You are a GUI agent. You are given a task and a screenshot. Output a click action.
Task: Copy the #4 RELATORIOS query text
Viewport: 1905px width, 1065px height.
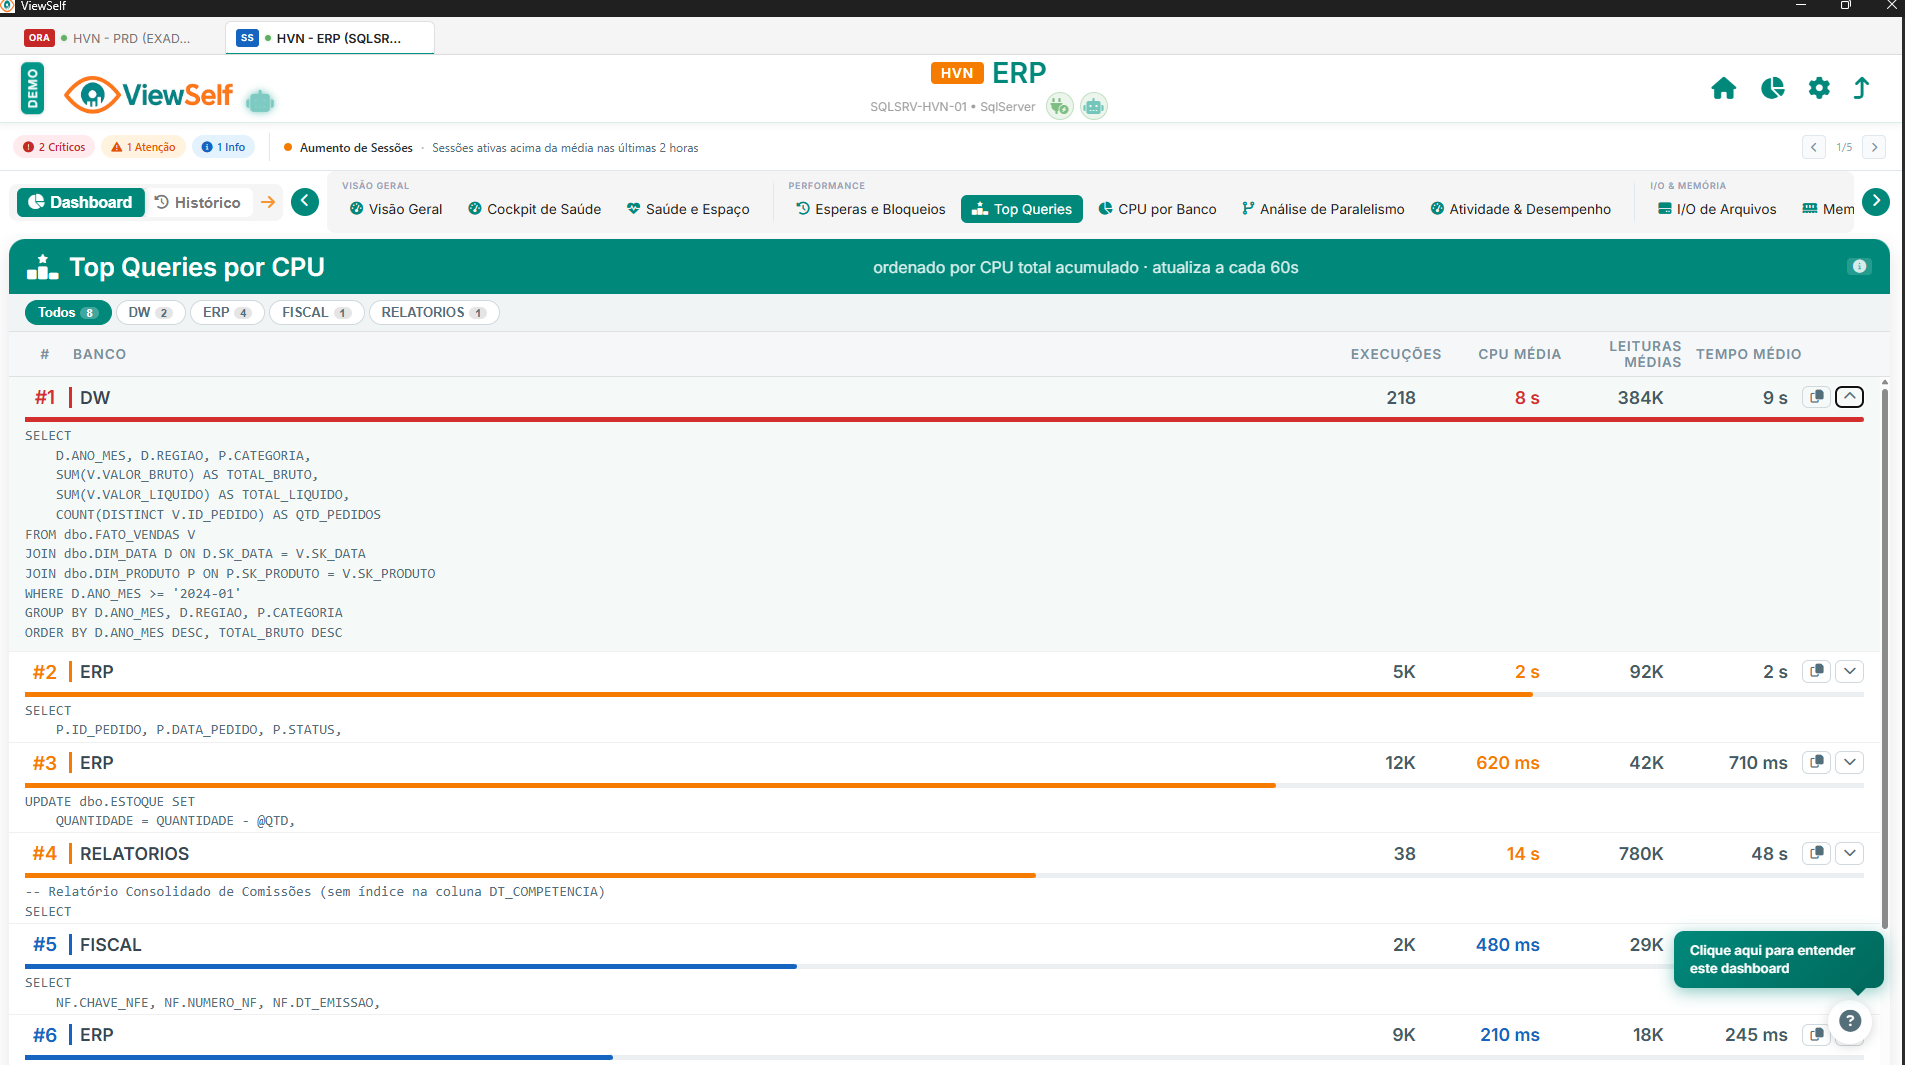[x=1817, y=853]
